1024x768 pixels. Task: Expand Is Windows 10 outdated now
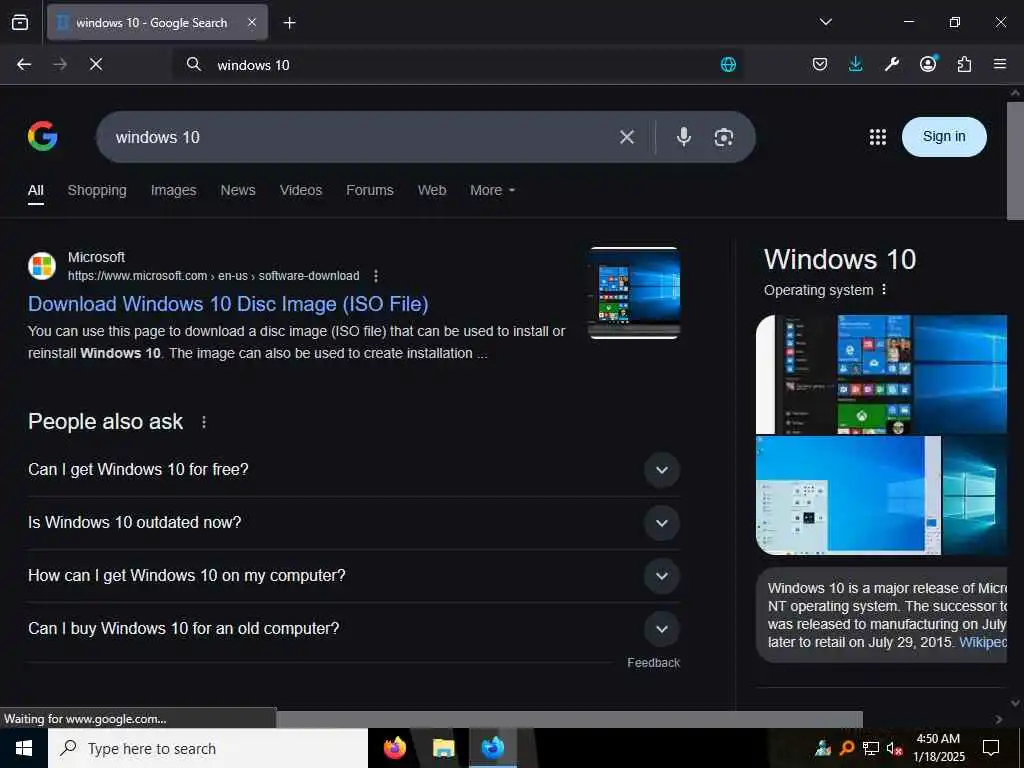pos(353,522)
